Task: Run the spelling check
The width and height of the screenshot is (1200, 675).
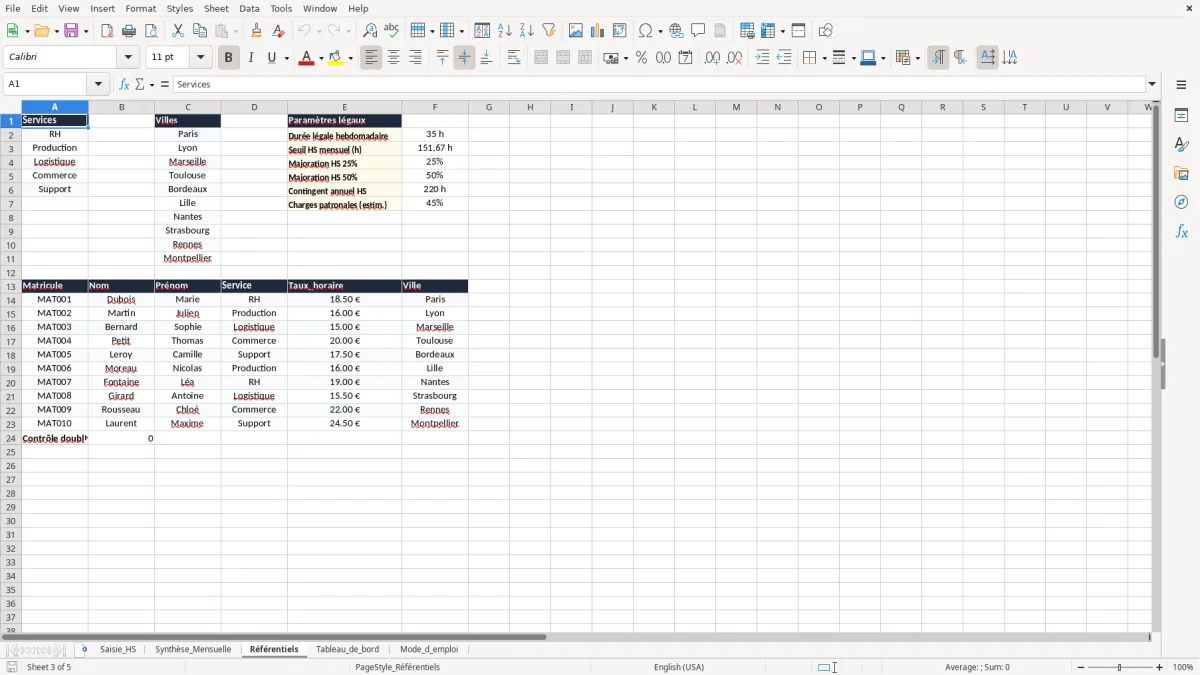Action: pos(392,31)
